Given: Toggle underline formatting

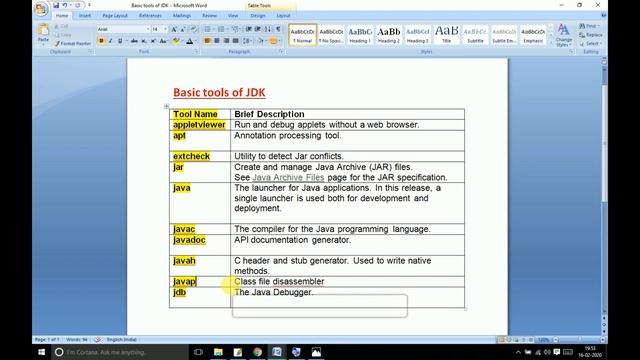Looking at the screenshot, I should pos(120,41).
